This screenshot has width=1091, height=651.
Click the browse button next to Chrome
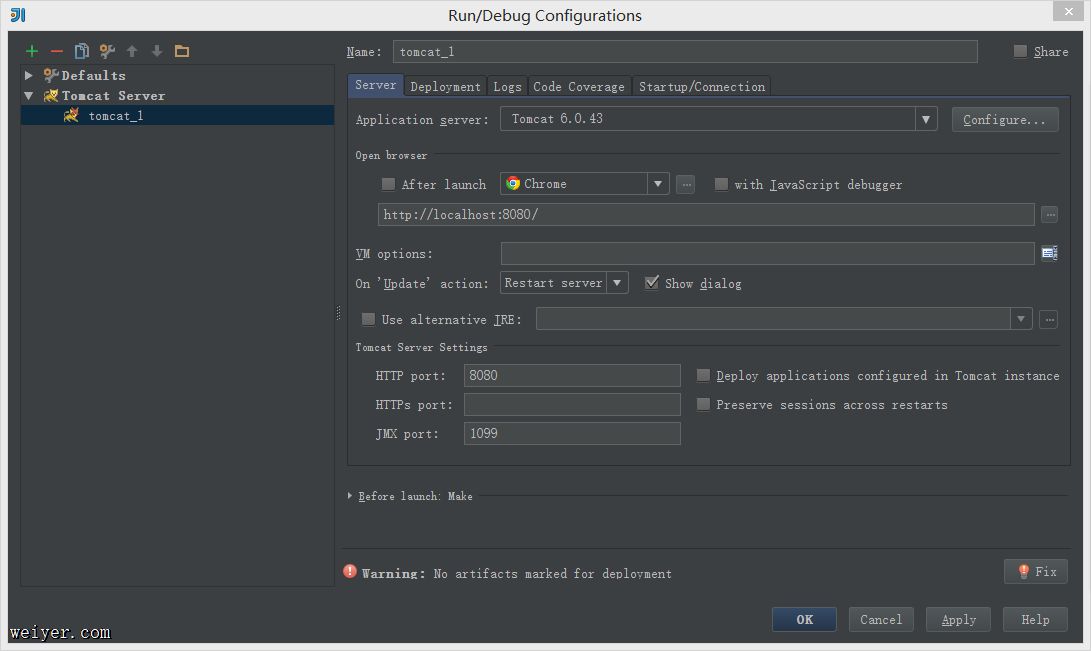pyautogui.click(x=685, y=184)
